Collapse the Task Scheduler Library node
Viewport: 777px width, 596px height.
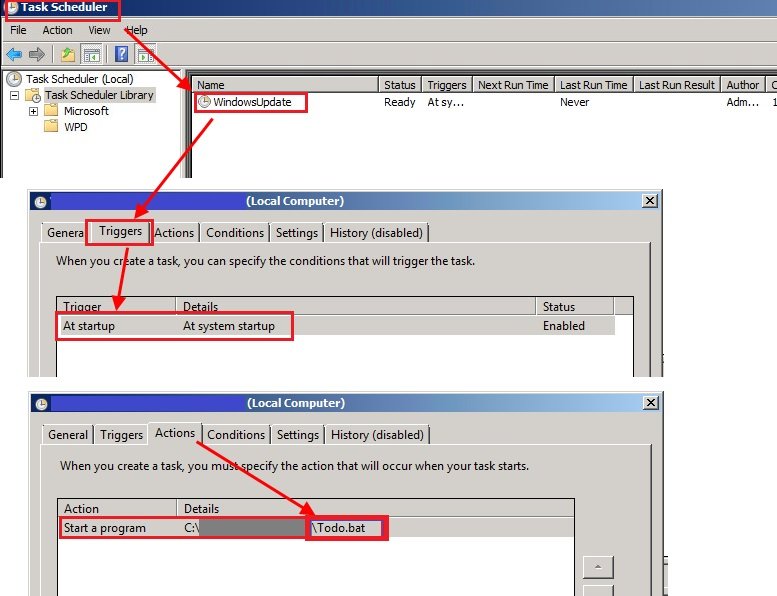tap(15, 95)
